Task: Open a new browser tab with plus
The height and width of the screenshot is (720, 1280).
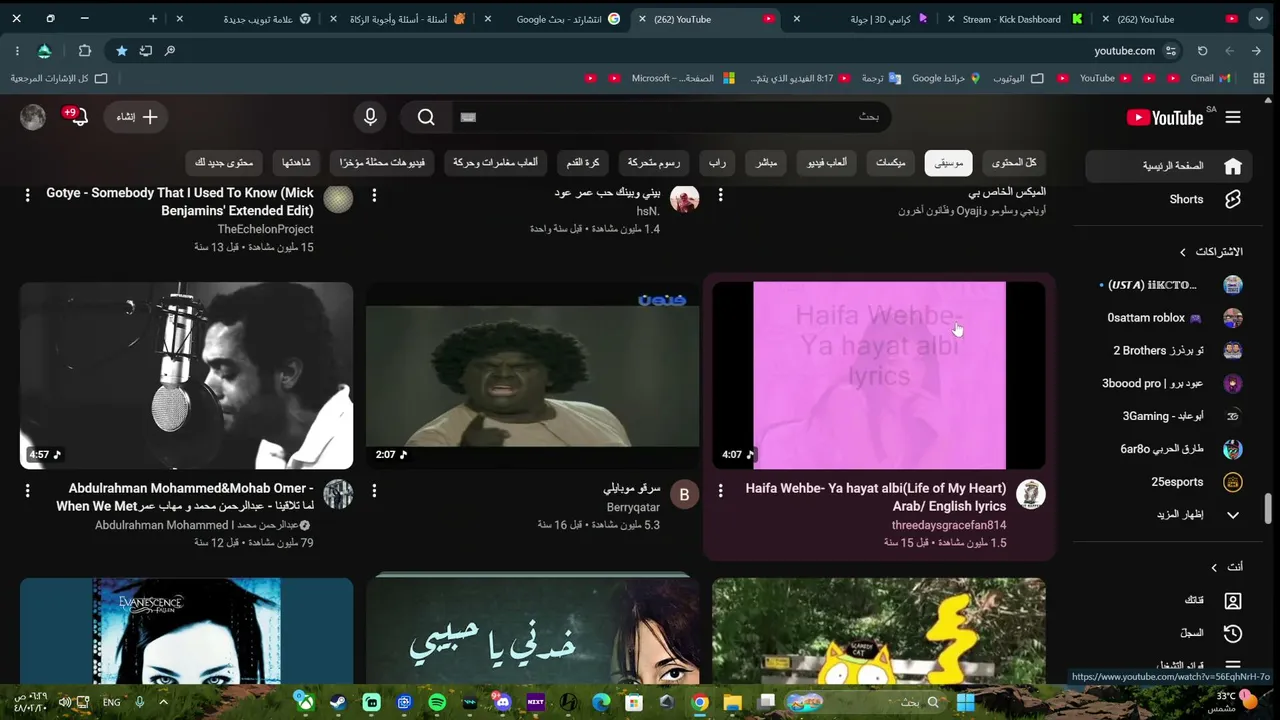Action: point(153,19)
